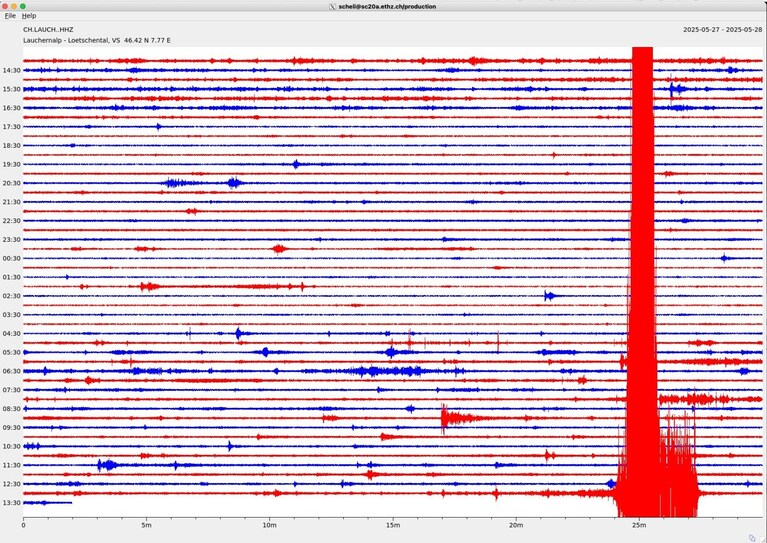Click the red close window button
Screen dimensions: 767x543
4,6
